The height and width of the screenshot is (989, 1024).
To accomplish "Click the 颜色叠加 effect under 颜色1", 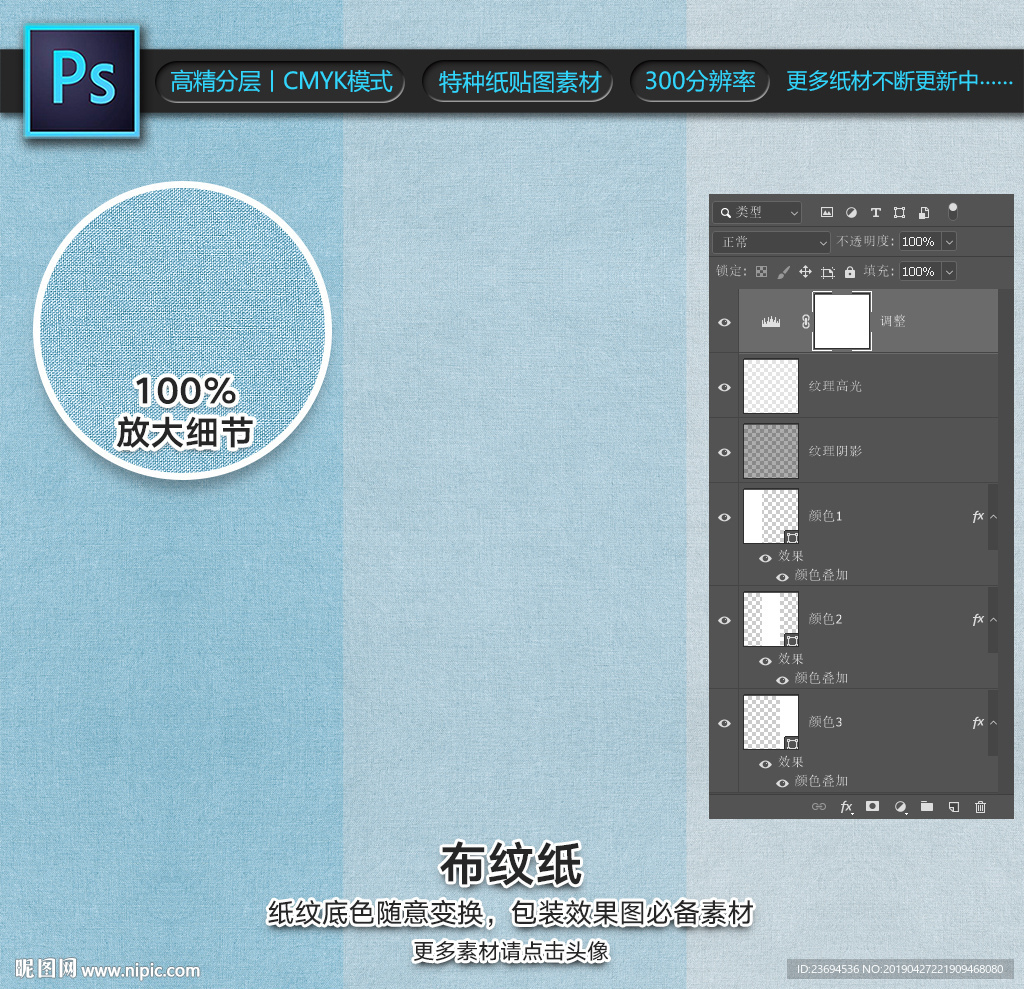I will pos(821,576).
